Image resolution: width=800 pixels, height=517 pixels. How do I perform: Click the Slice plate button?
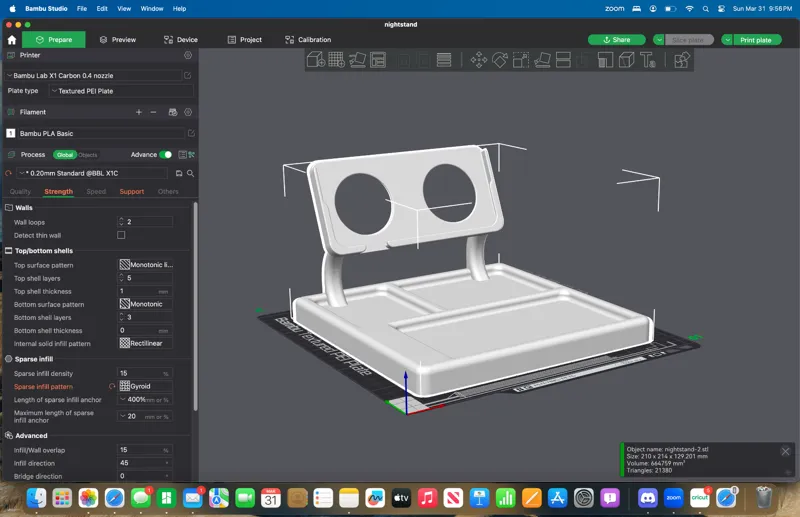(689, 40)
